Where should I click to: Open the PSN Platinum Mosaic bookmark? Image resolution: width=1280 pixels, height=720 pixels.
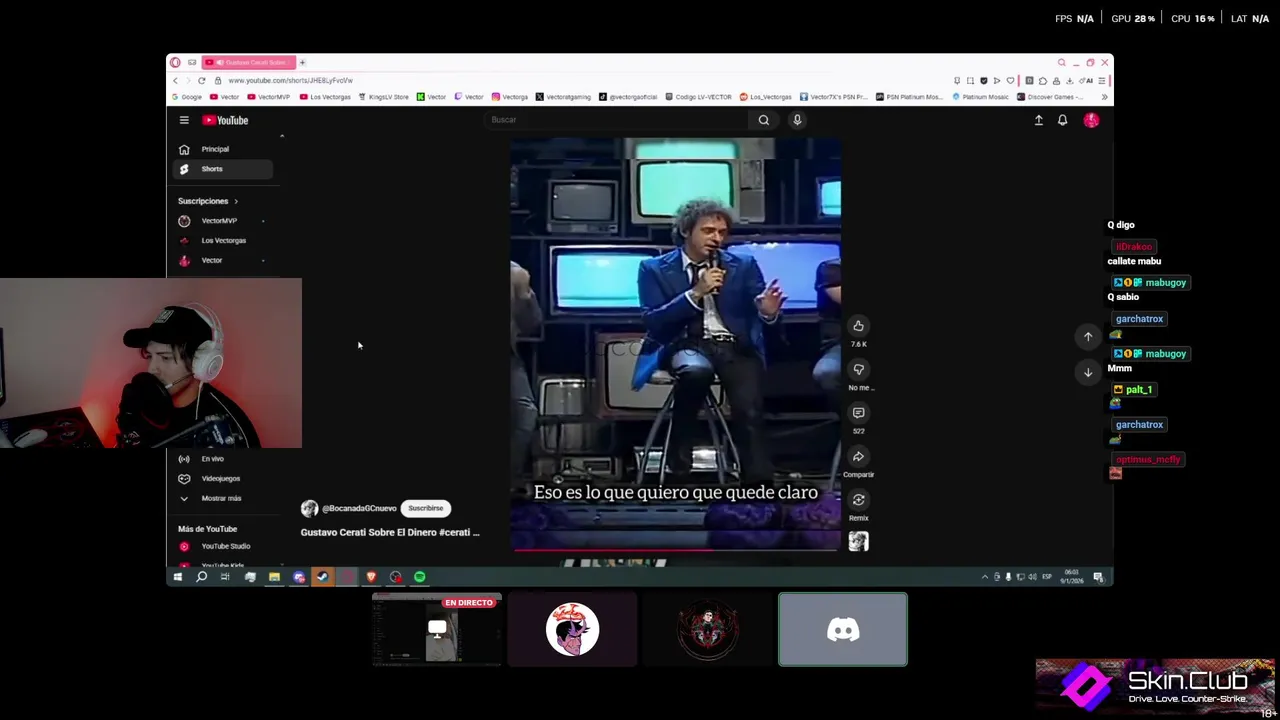(x=909, y=97)
